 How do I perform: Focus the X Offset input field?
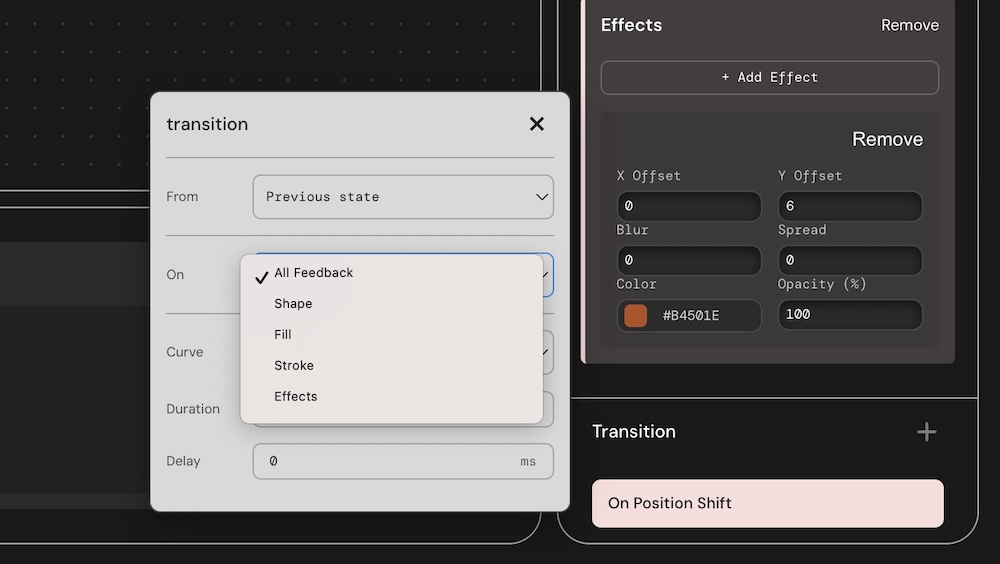[689, 207]
